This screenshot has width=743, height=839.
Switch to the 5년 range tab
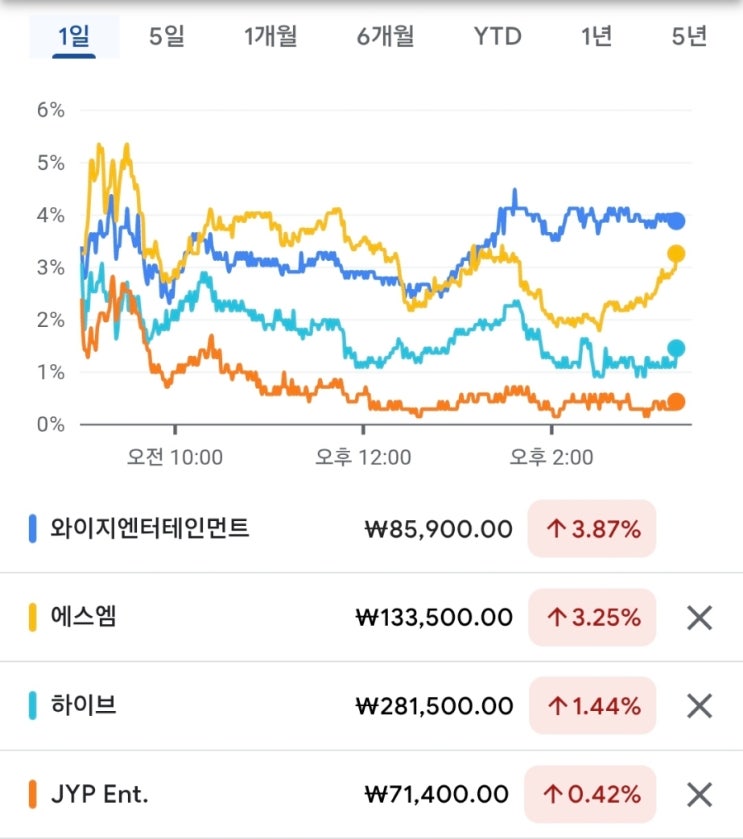[x=690, y=37]
